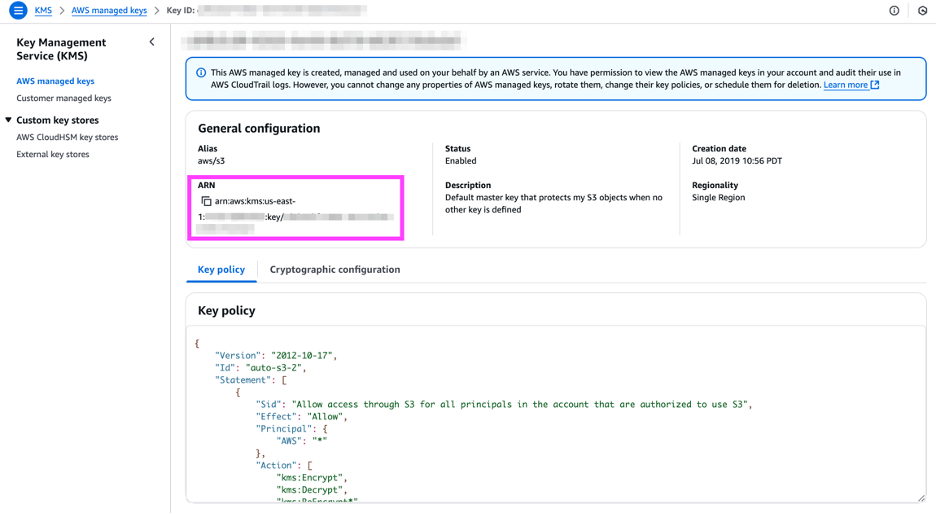This screenshot has width=936, height=514.
Task: Open Customer managed keys in sidebar
Action: tap(64, 98)
